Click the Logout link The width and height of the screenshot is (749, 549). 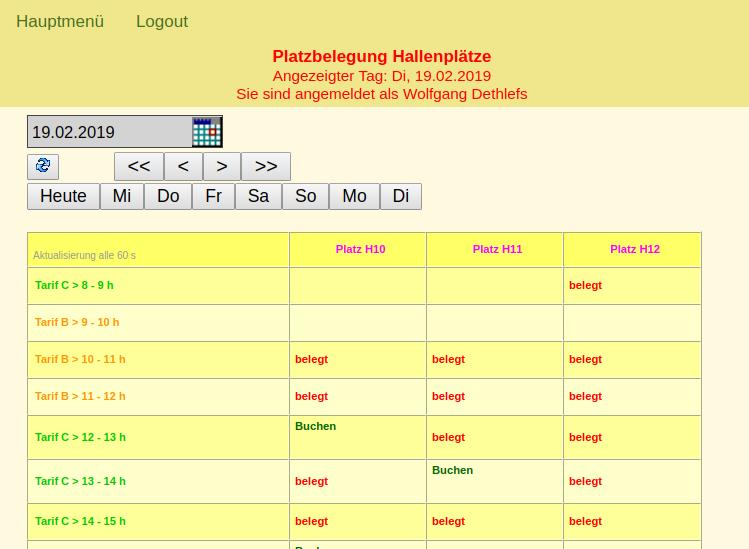point(162,21)
